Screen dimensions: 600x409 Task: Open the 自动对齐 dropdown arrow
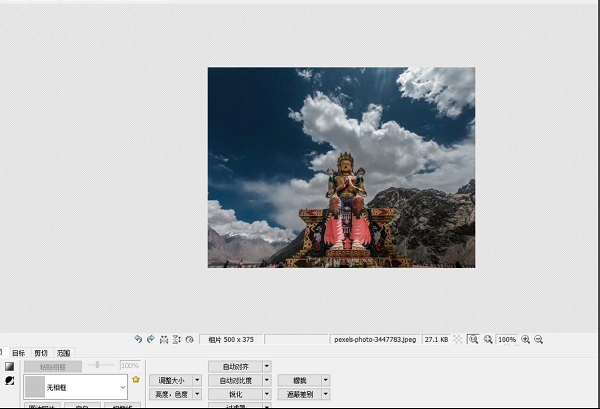tap(267, 367)
